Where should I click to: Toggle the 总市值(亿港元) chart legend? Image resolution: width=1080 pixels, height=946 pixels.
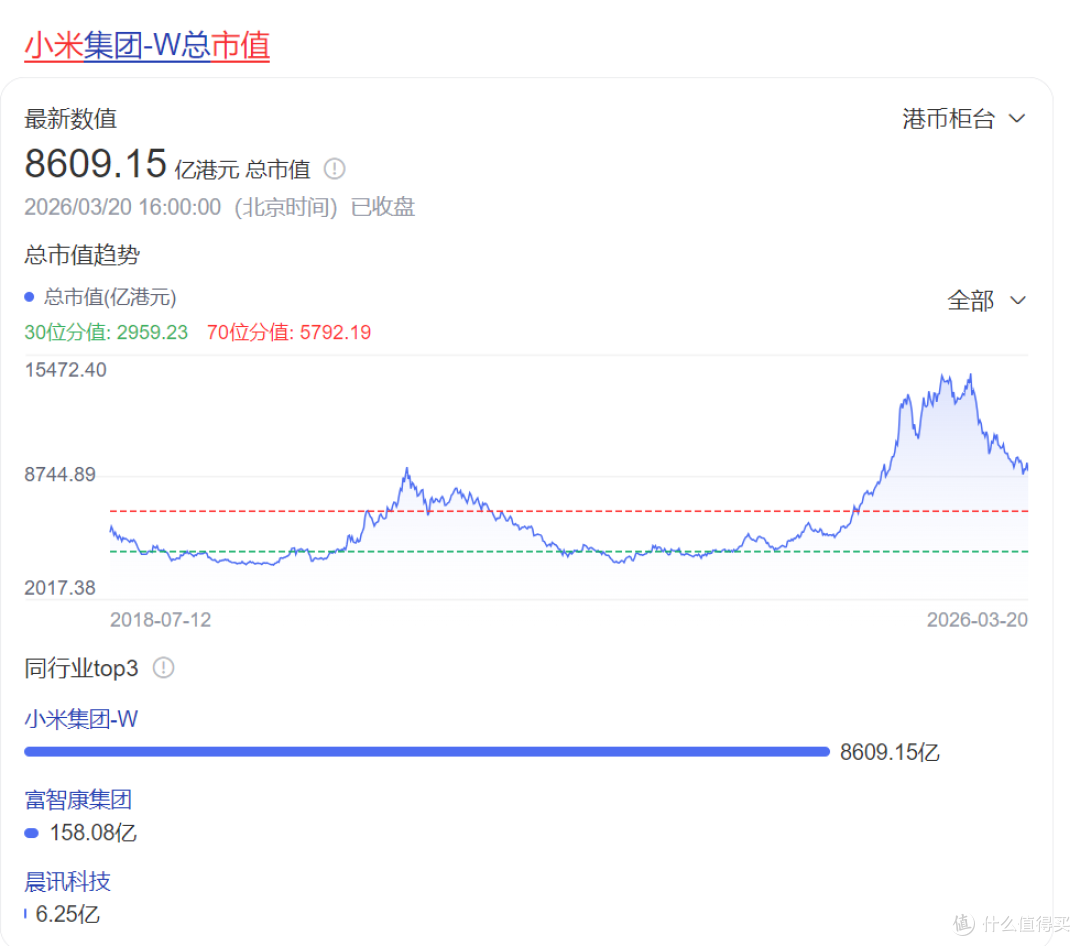tap(101, 297)
